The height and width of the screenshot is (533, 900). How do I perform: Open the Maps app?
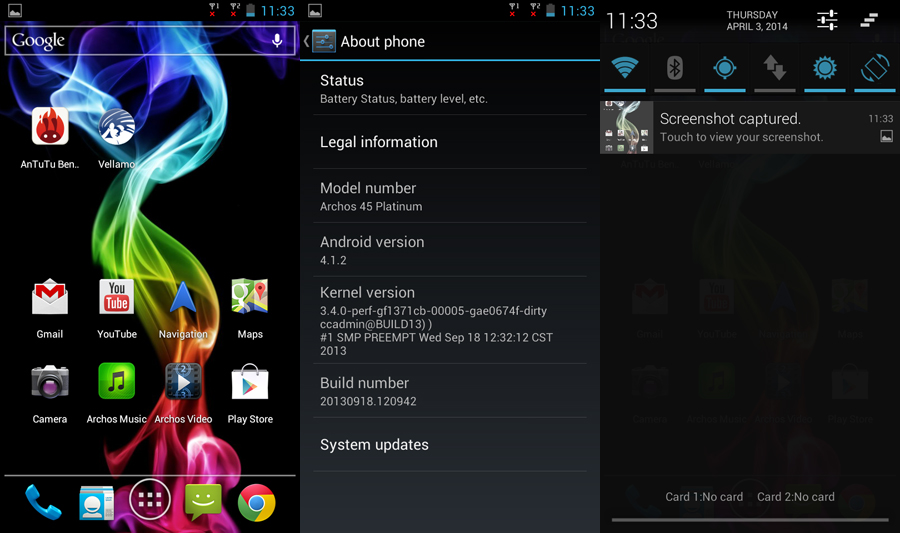[x=250, y=297]
